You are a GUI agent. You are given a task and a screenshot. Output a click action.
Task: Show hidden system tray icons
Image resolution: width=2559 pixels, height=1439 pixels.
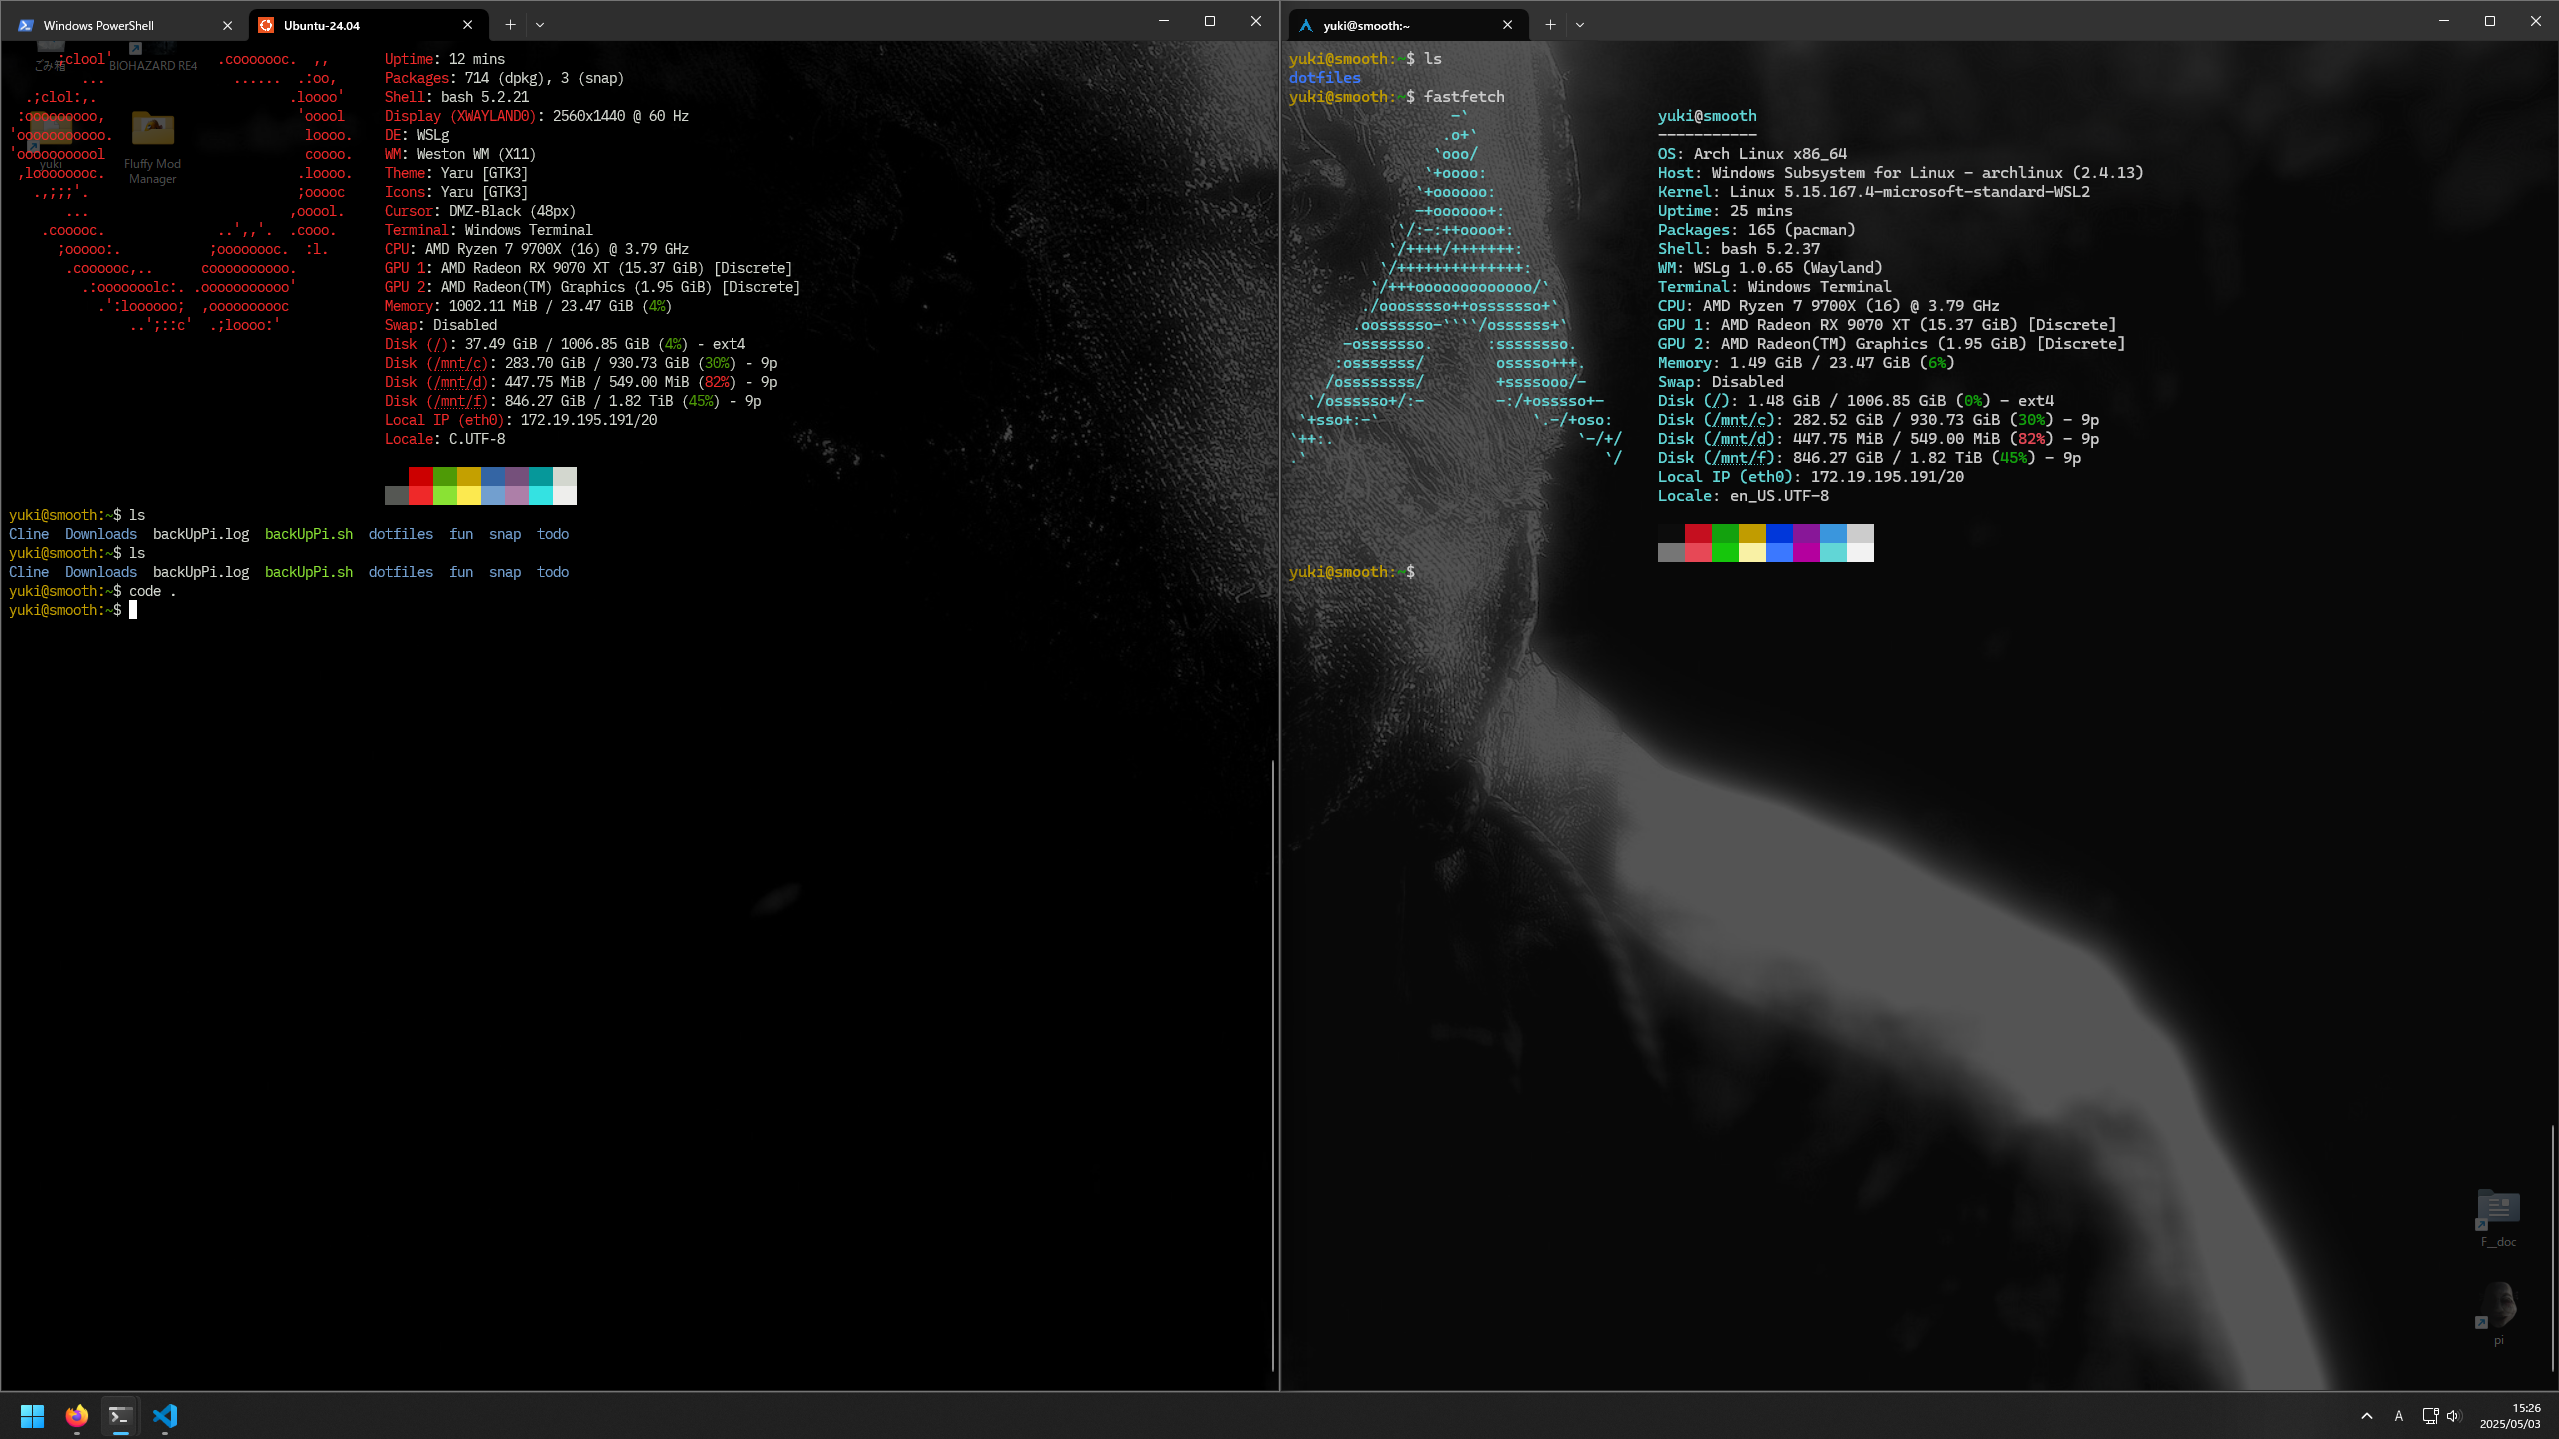coord(2366,1416)
